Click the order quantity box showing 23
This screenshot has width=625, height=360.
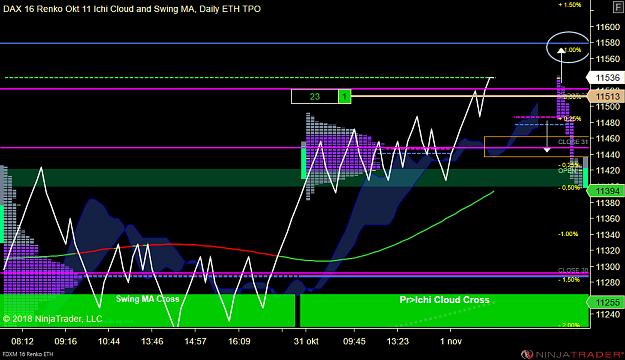315,96
